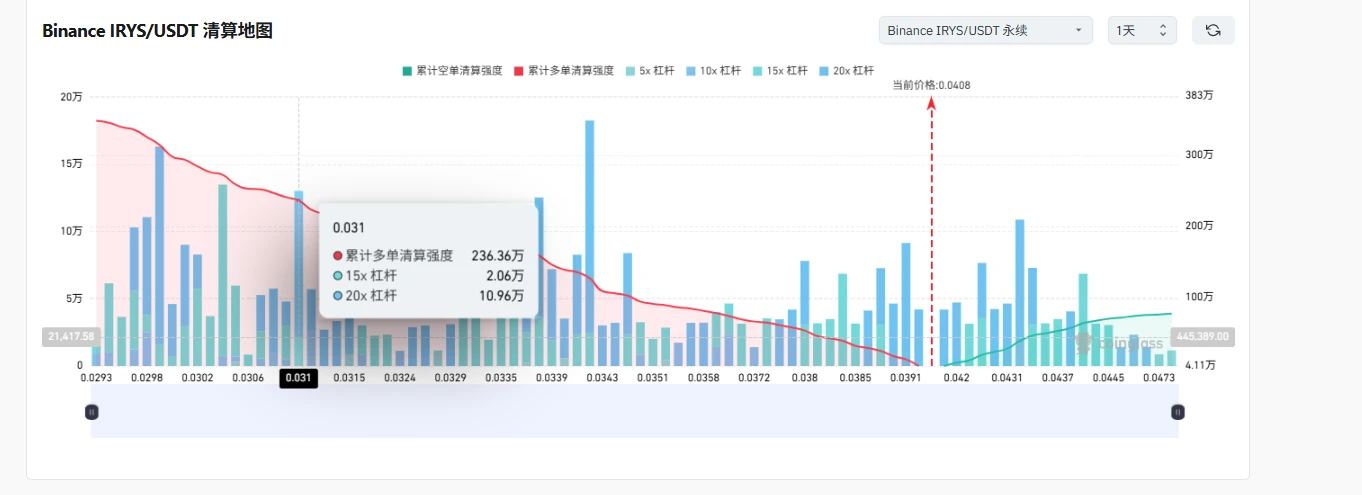Toggle 累计多单清算强度 legend series
Screen dimensions: 1362x495
coord(563,71)
